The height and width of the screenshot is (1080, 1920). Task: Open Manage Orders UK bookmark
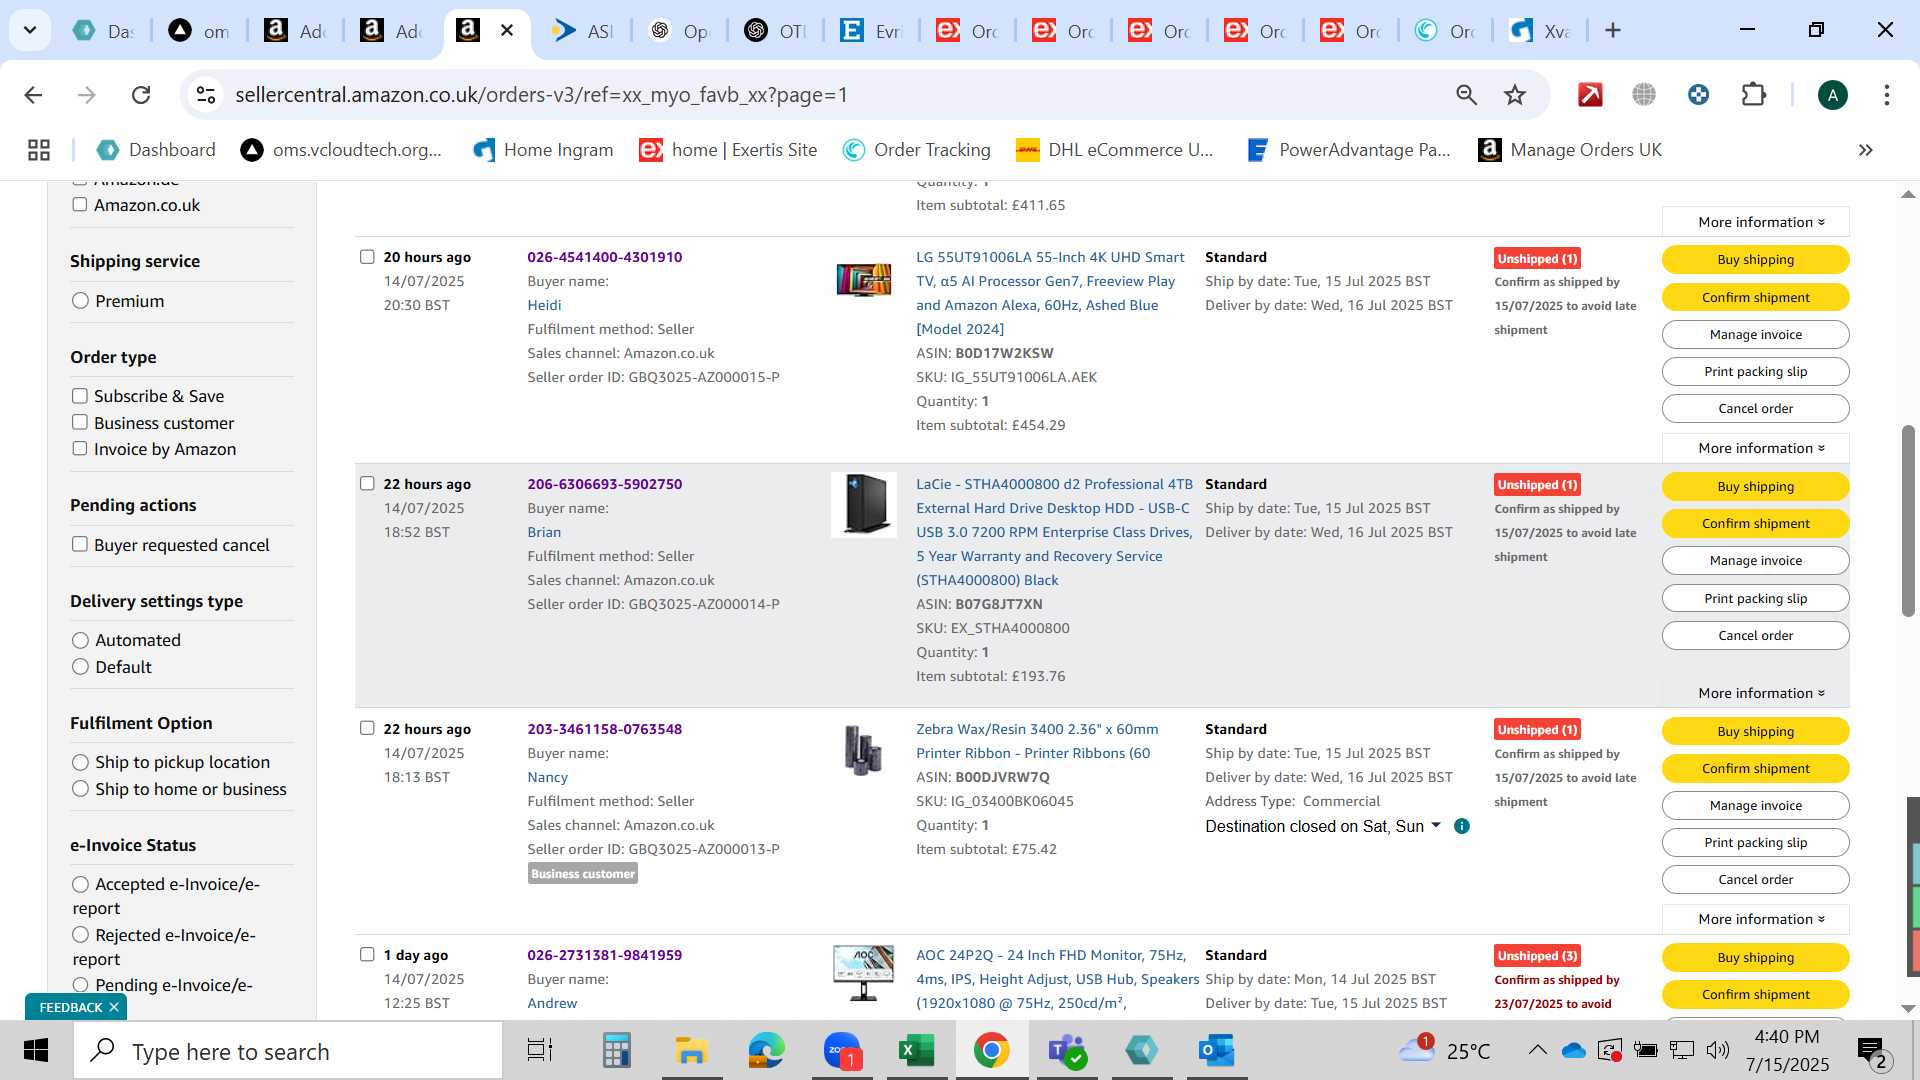[x=1570, y=150]
